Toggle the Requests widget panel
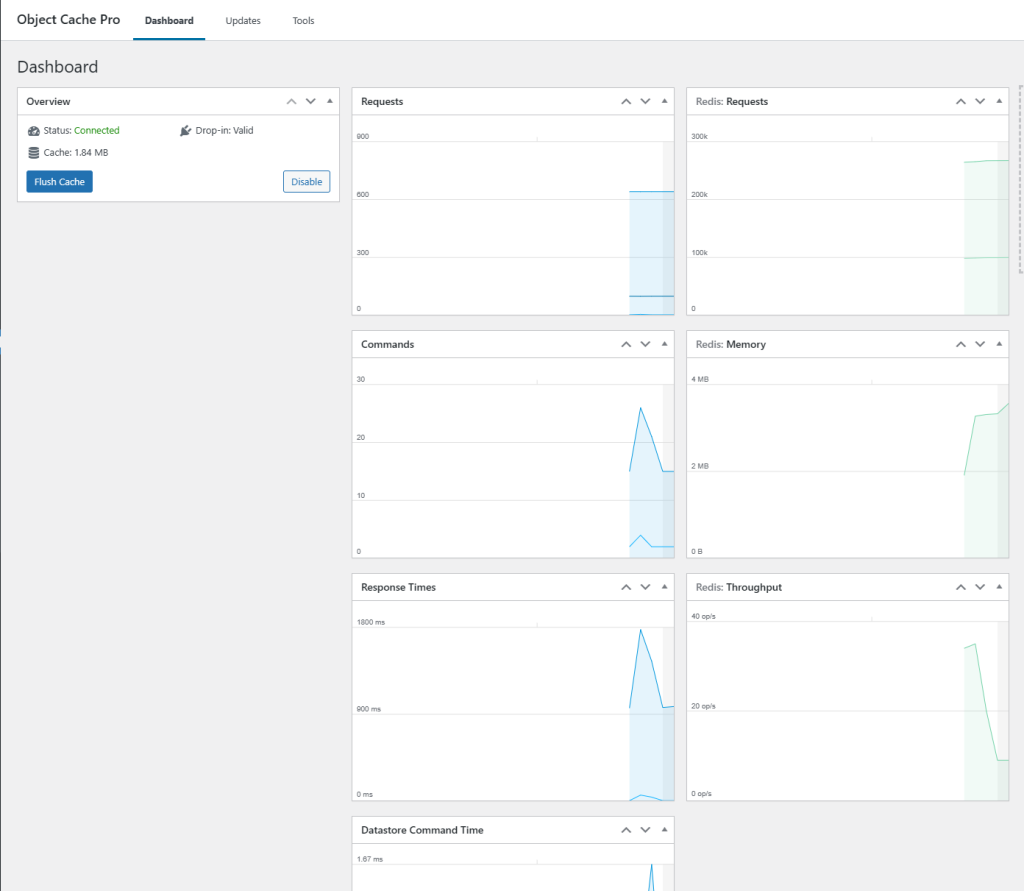Image resolution: width=1024 pixels, height=891 pixels. [664, 101]
